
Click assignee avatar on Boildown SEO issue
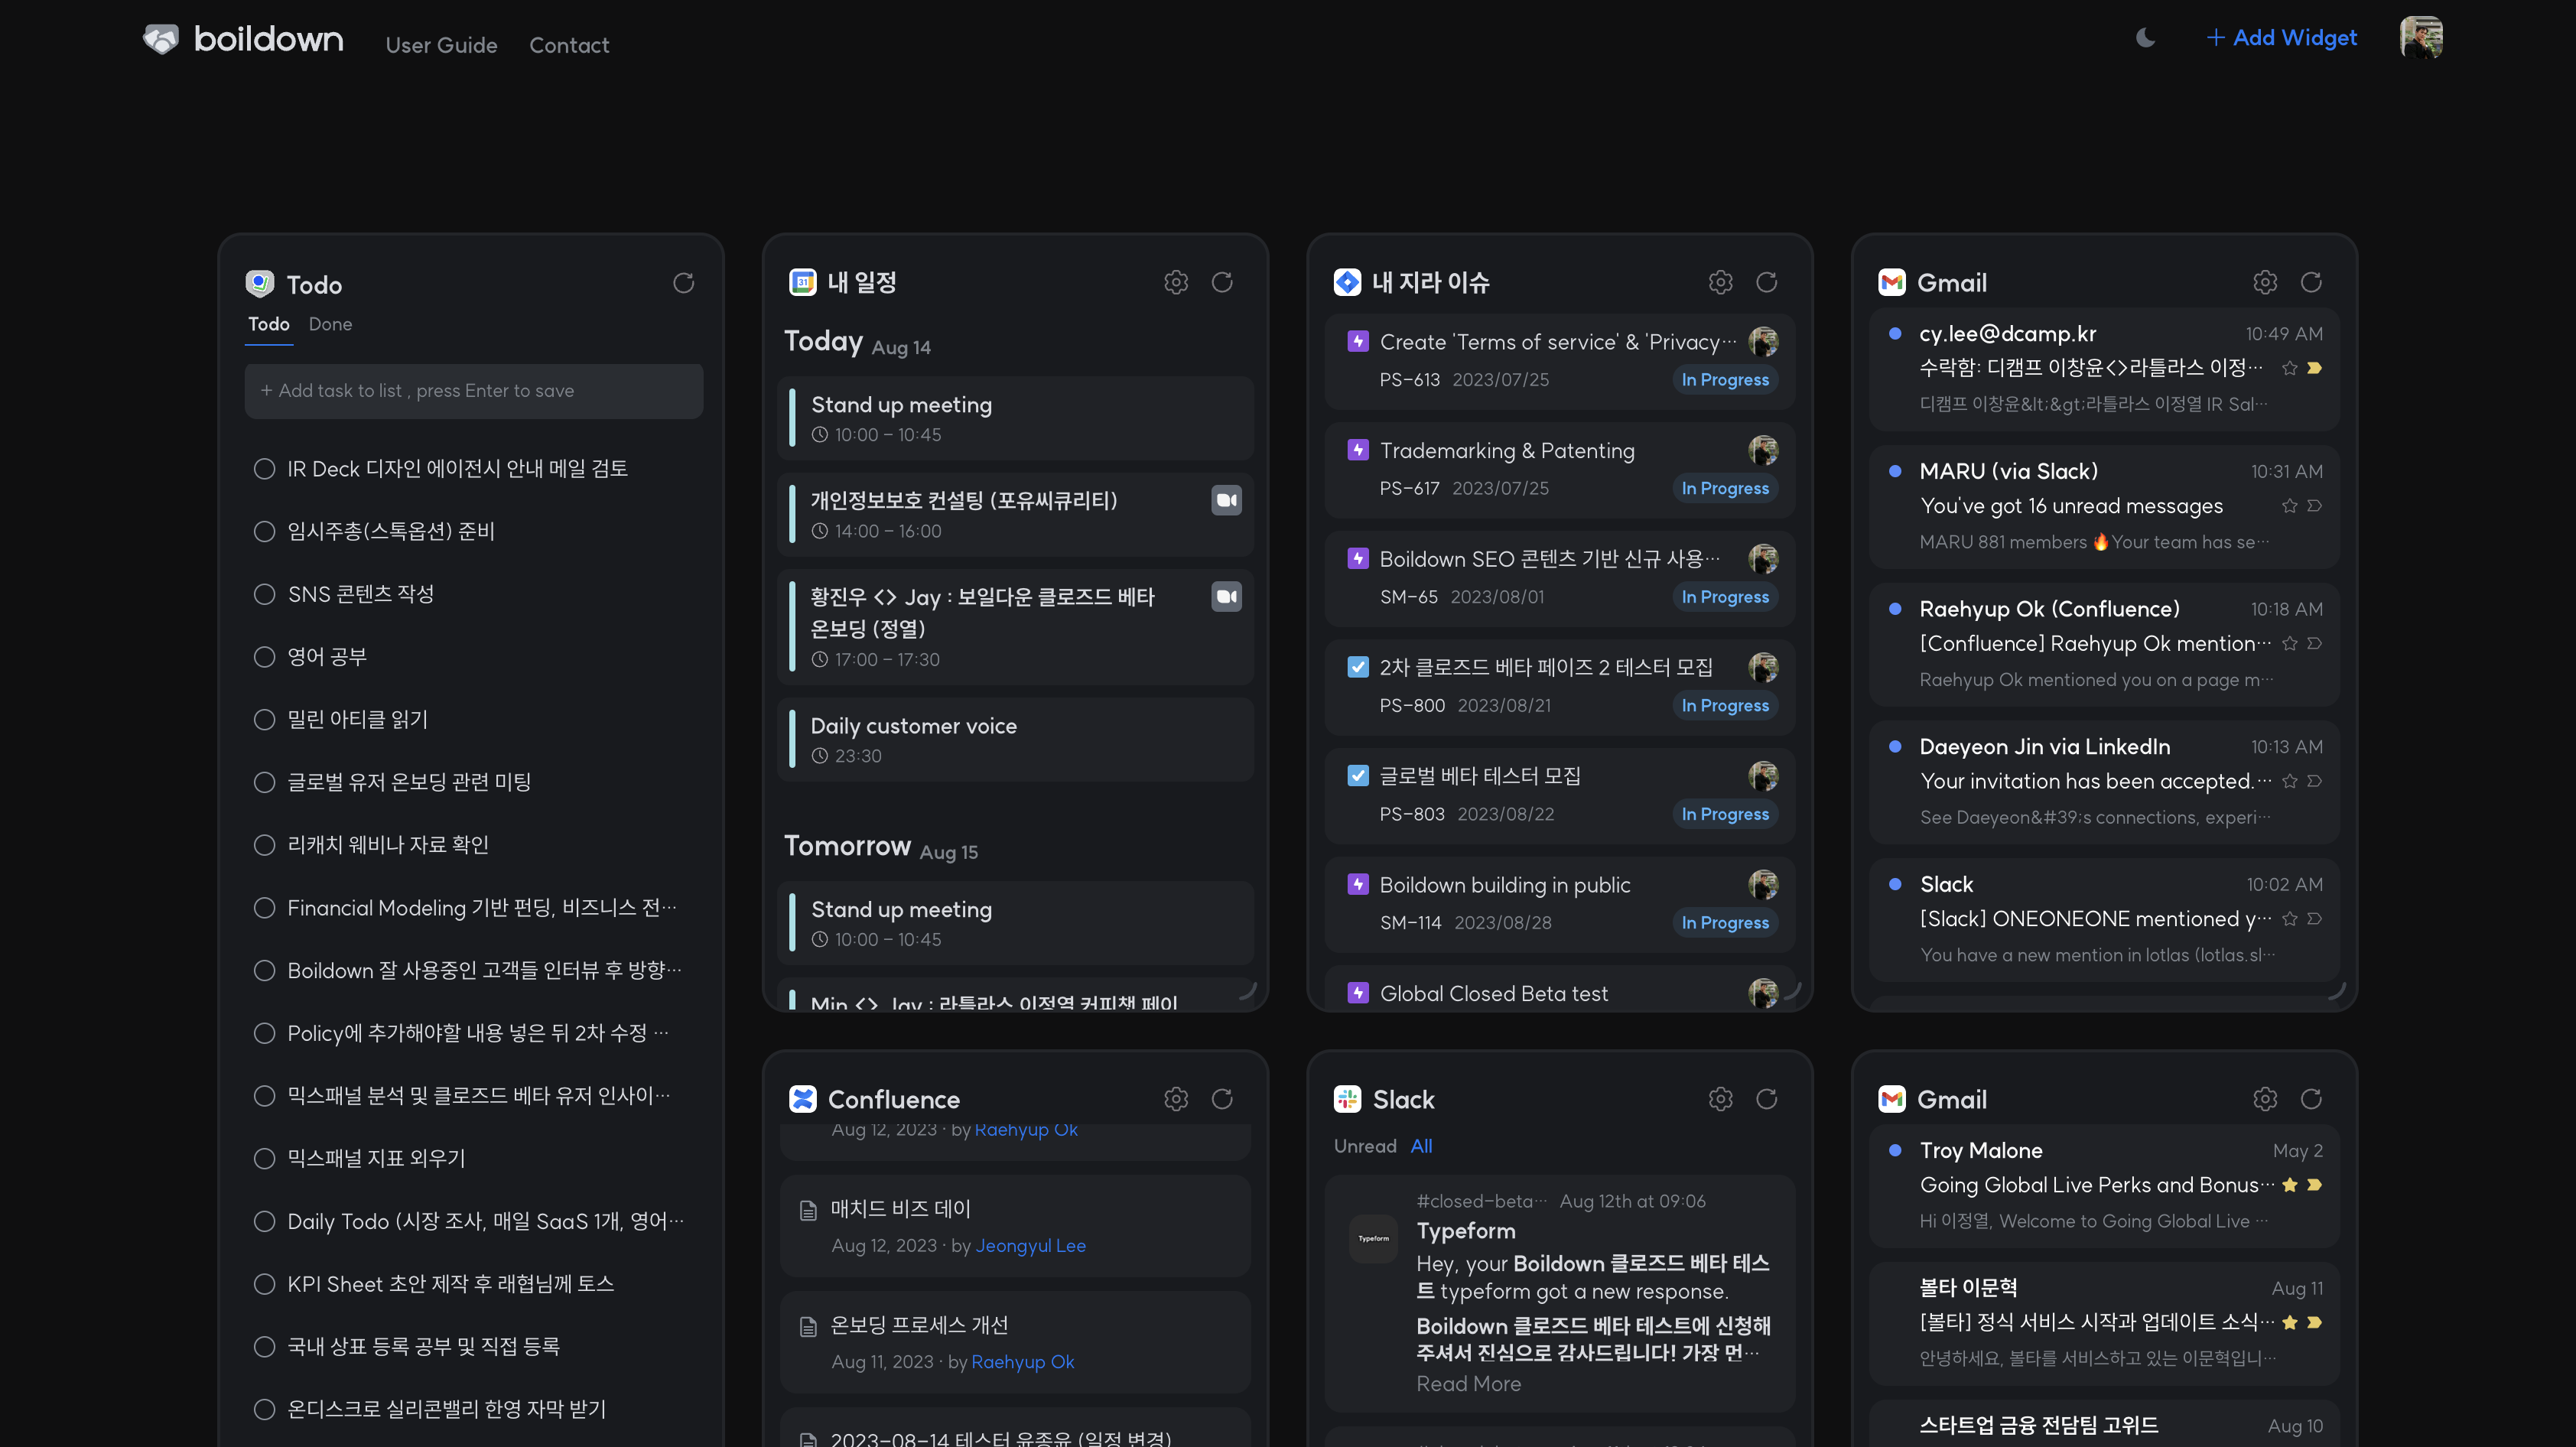(1763, 558)
